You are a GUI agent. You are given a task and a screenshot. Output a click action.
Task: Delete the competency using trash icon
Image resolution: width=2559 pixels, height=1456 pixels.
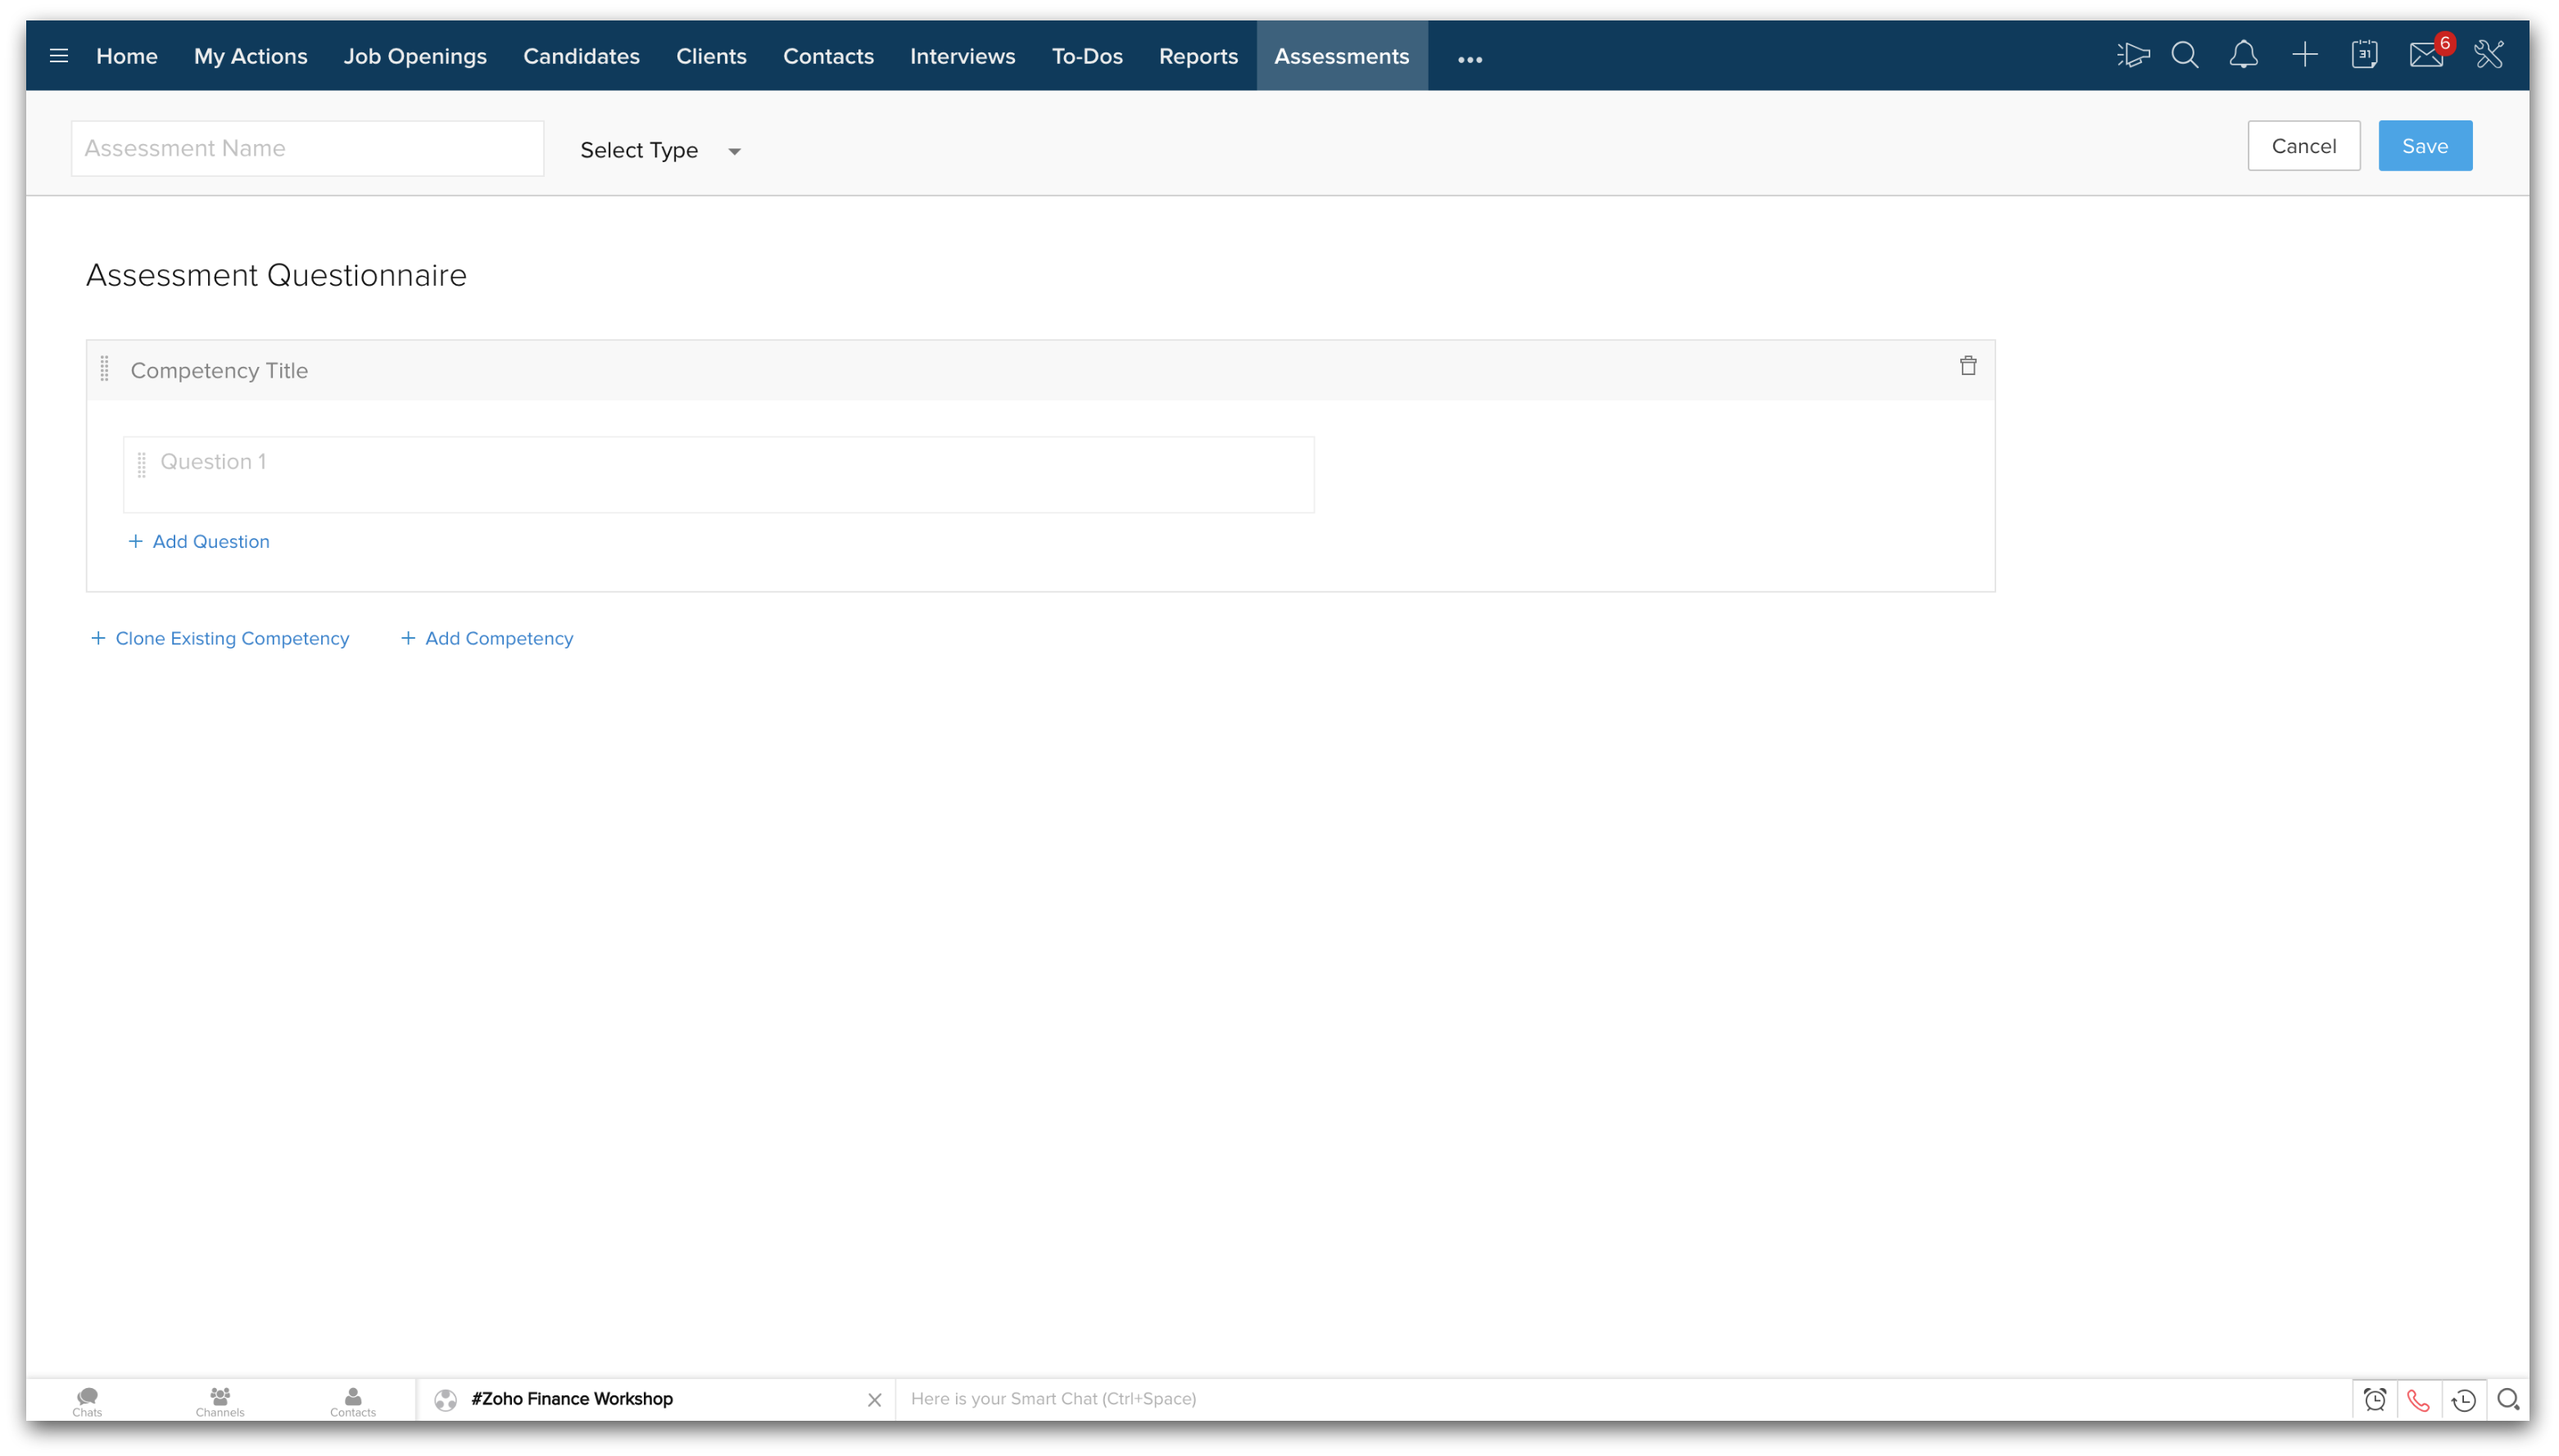pyautogui.click(x=1968, y=366)
